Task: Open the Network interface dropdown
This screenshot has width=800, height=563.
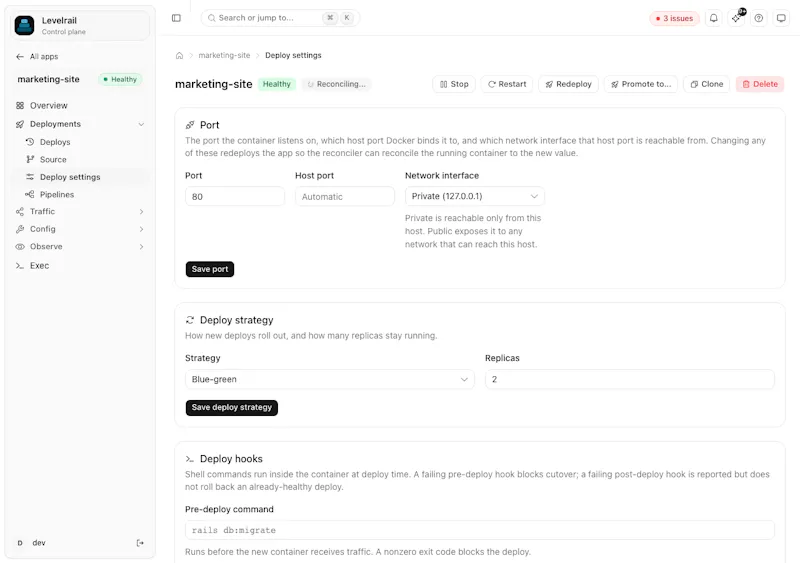Action: pos(474,197)
